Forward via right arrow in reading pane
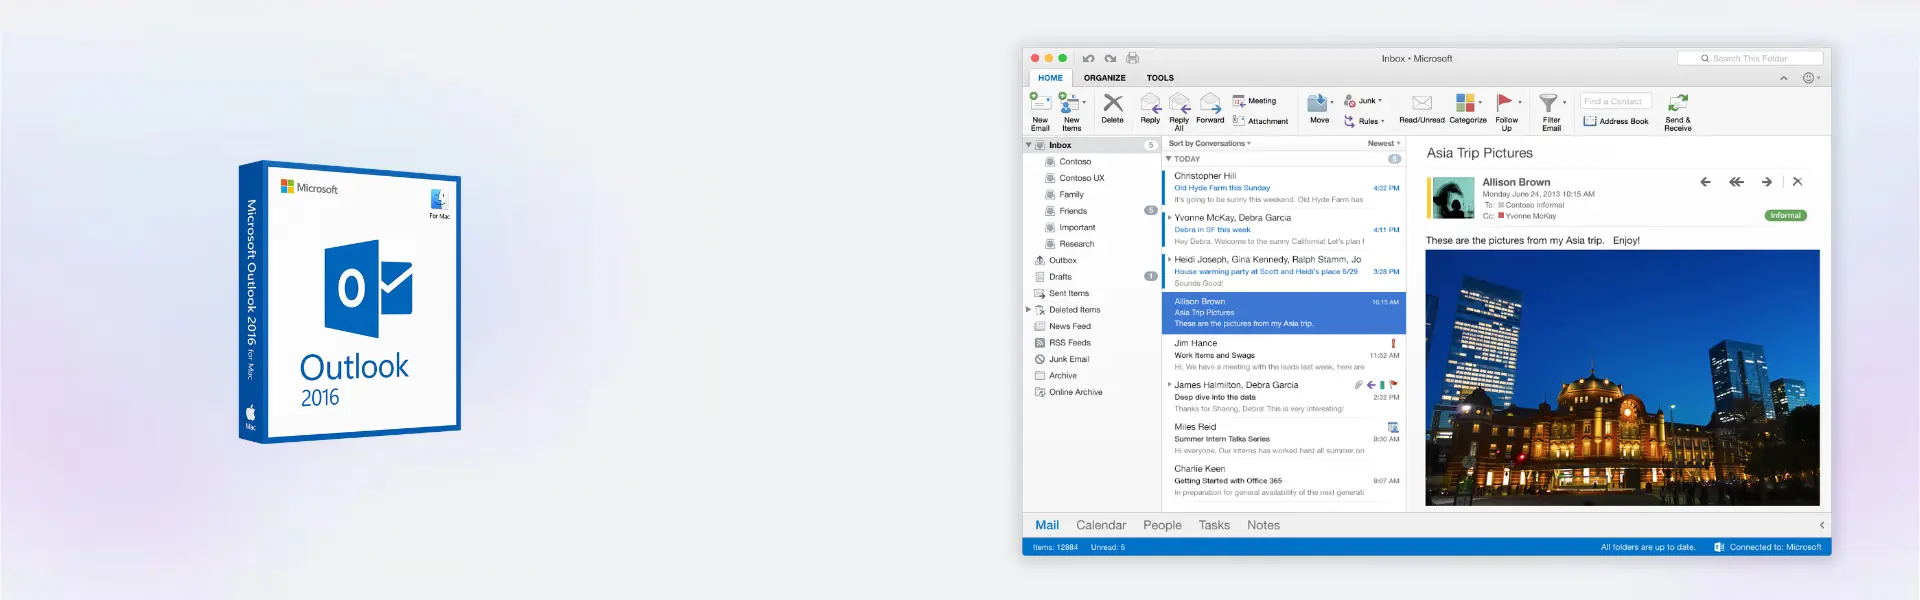This screenshot has width=1920, height=600. 1767,182
